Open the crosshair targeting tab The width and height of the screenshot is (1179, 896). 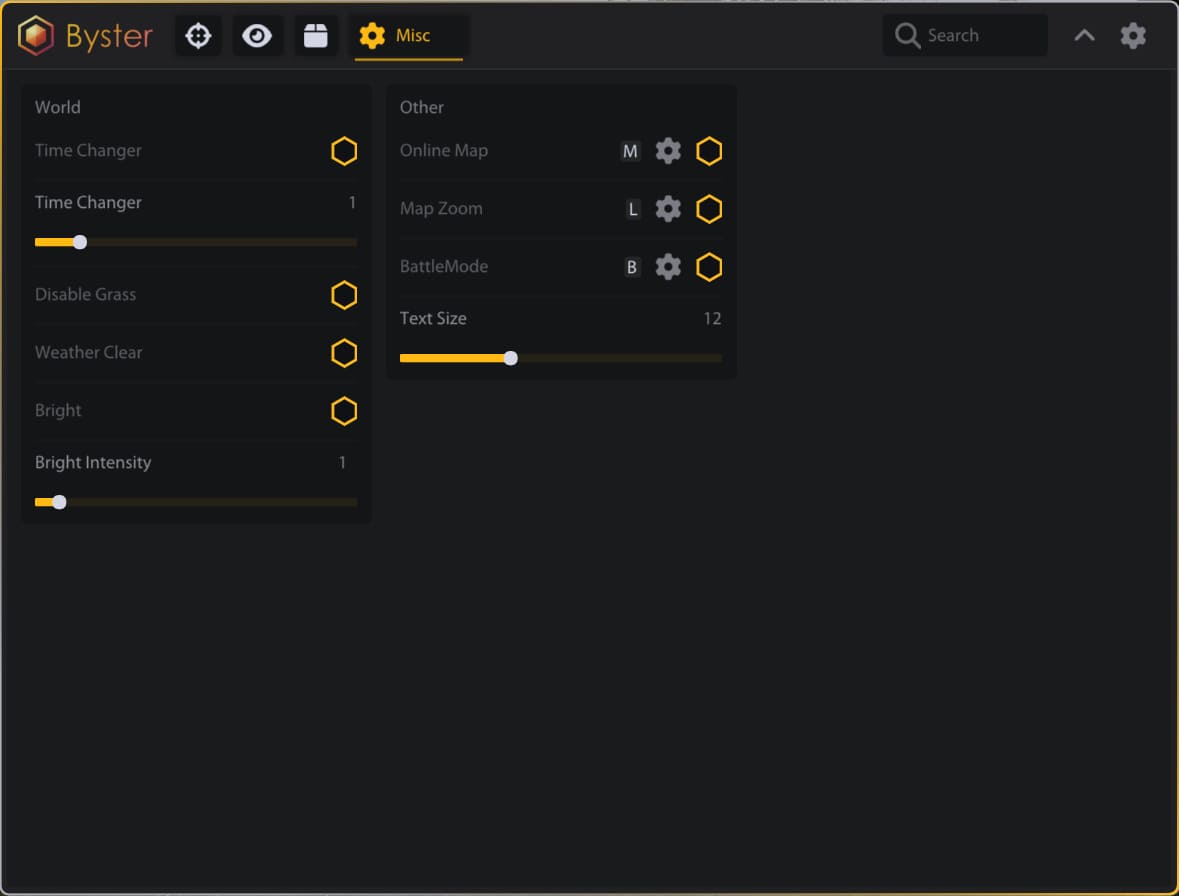198,36
